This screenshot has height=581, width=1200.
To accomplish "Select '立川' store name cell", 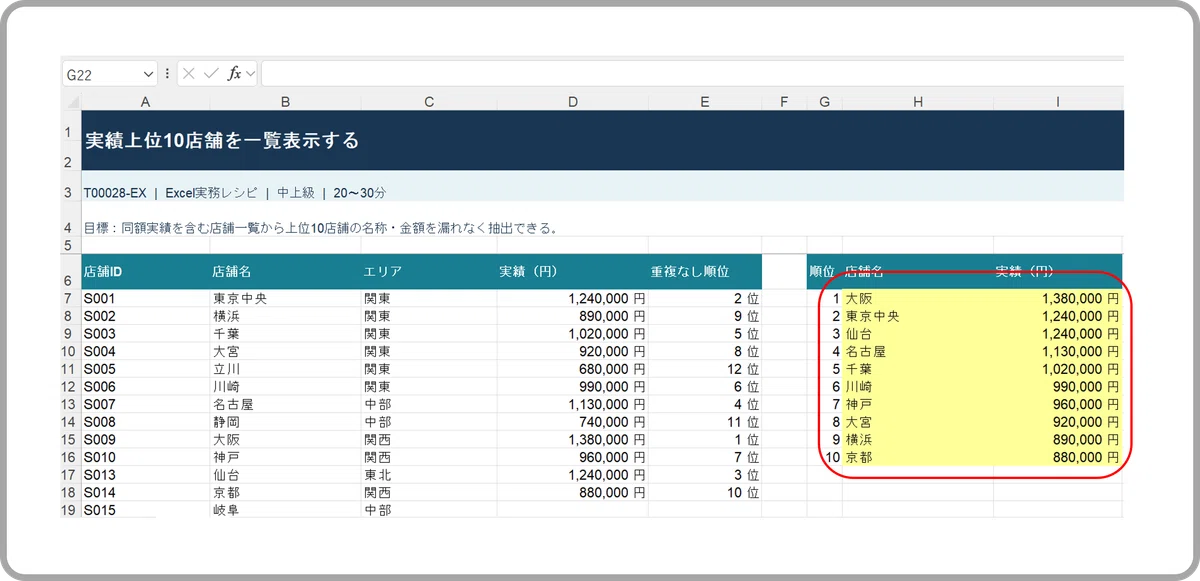I will click(x=285, y=369).
